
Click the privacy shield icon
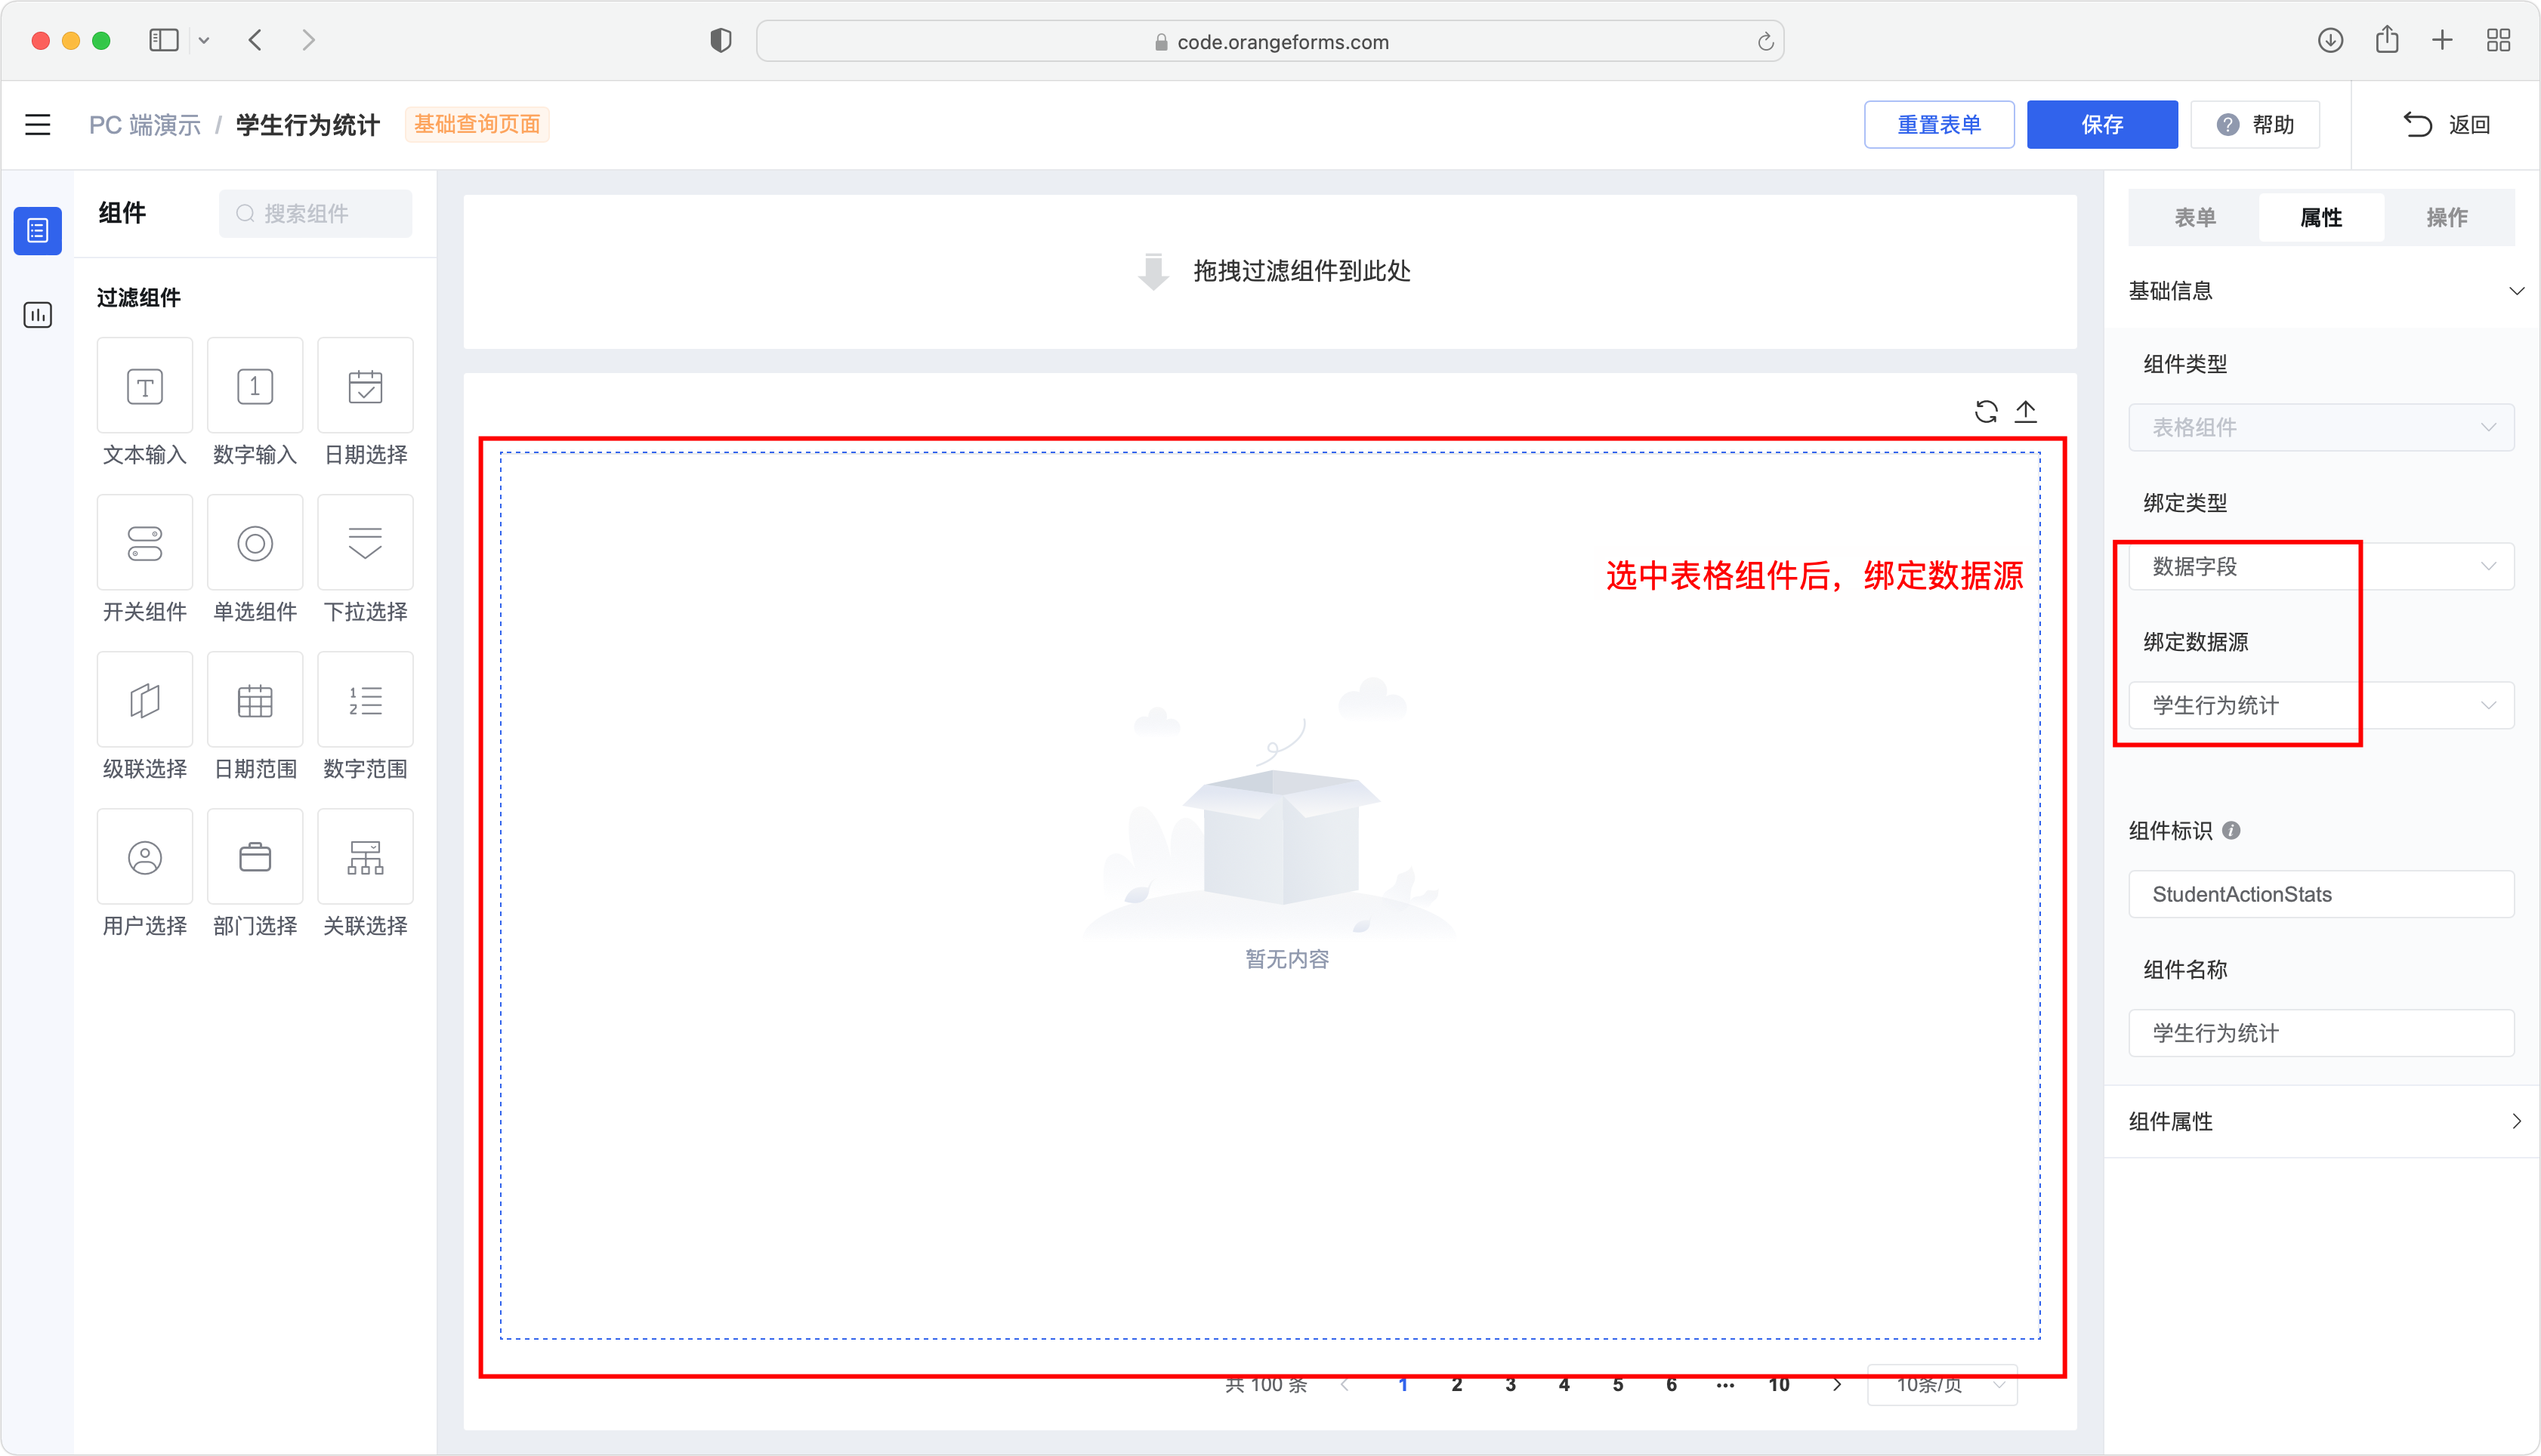coord(721,41)
